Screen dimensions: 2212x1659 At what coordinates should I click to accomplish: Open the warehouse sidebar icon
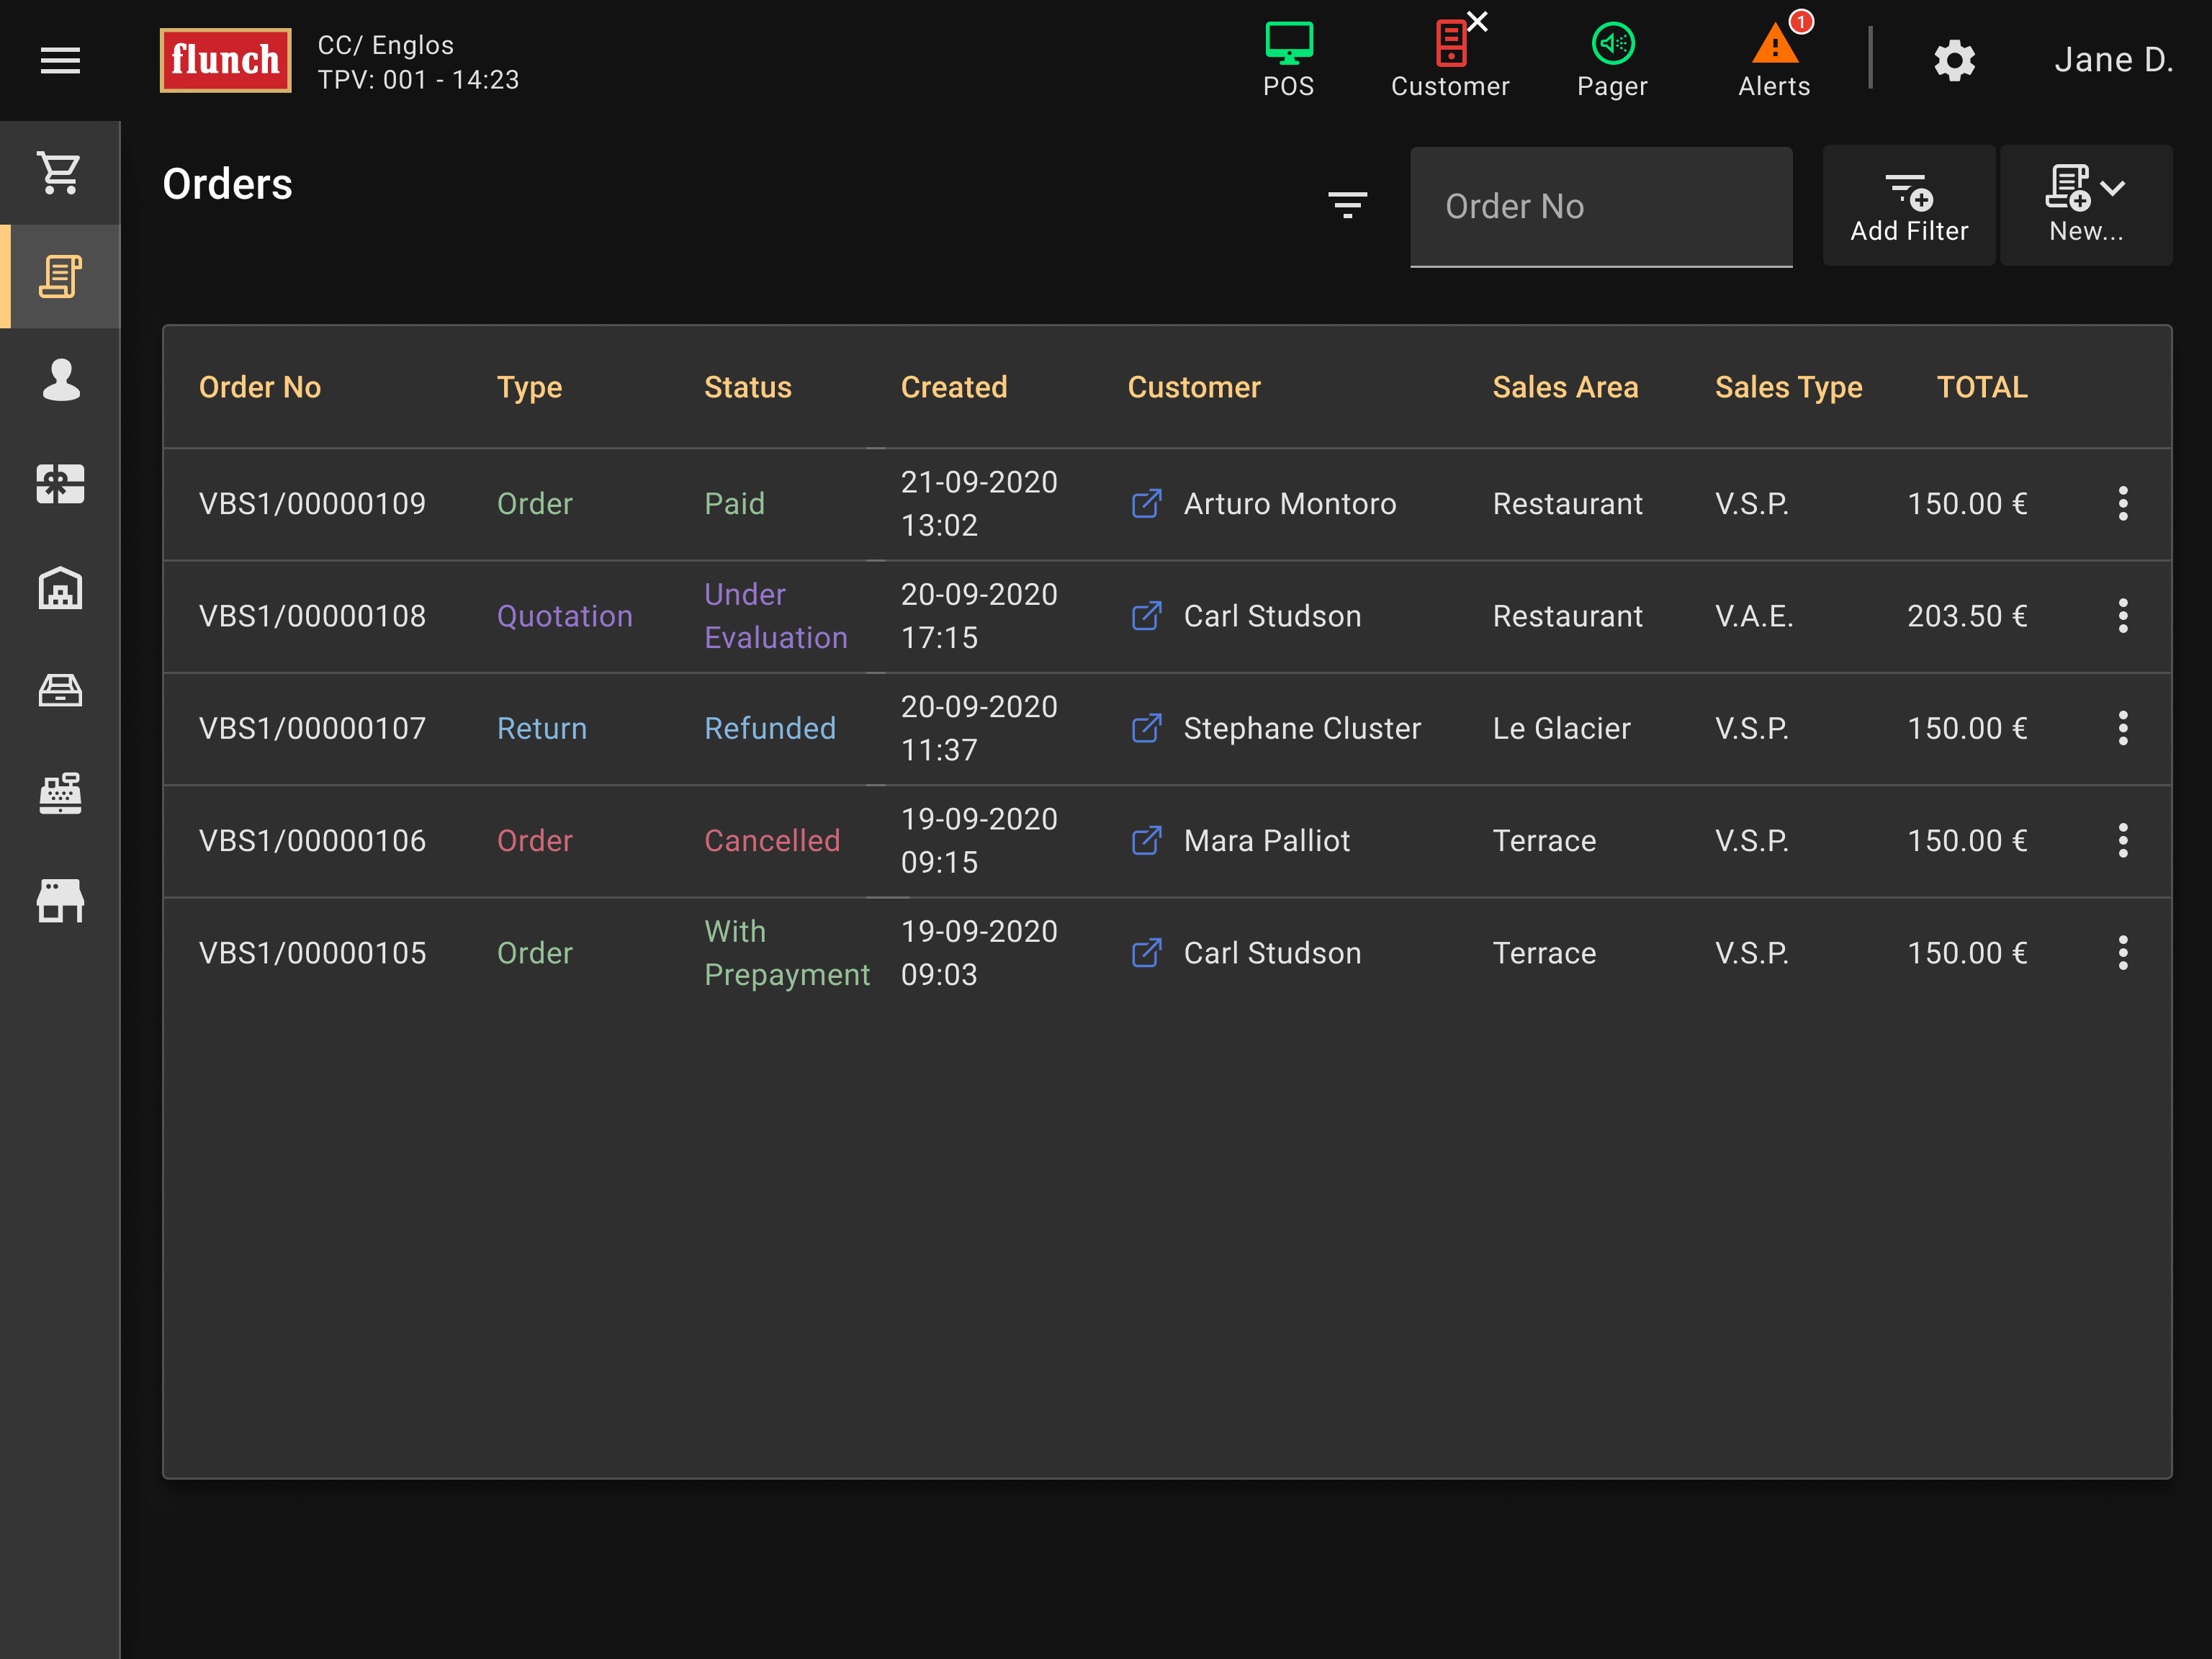click(x=60, y=588)
